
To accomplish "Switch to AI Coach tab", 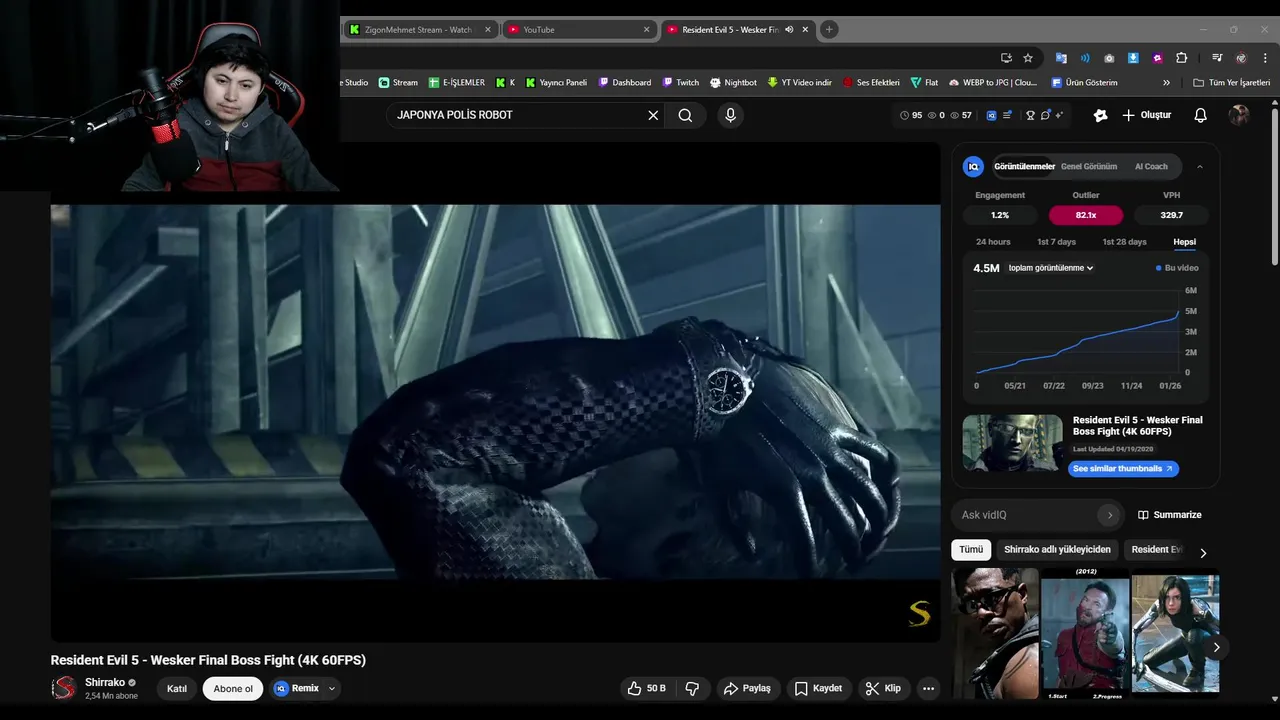I will (1151, 167).
